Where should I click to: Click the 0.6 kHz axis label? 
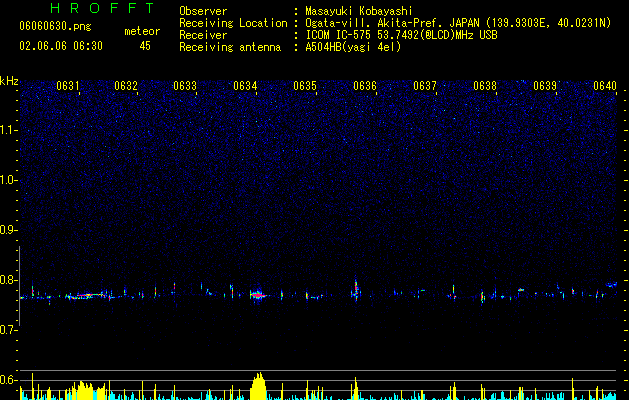pos(9,380)
